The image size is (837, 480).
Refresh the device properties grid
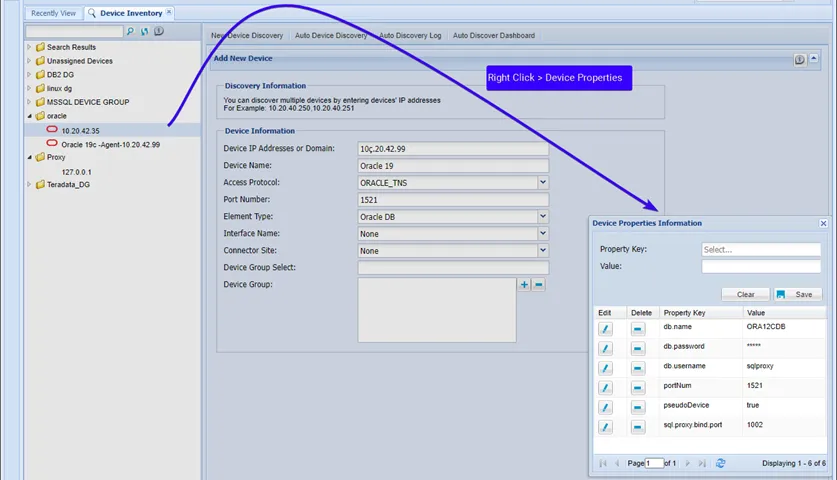(721, 463)
